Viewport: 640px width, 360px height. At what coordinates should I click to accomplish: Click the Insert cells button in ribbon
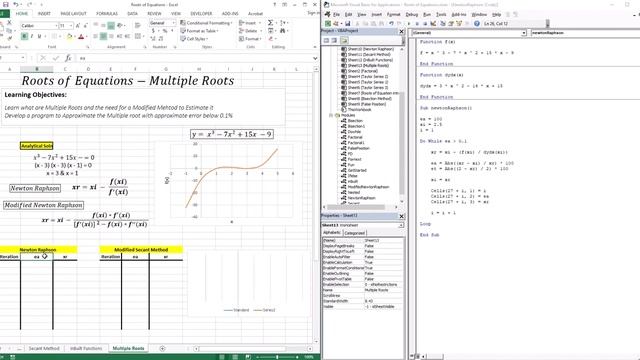click(249, 23)
